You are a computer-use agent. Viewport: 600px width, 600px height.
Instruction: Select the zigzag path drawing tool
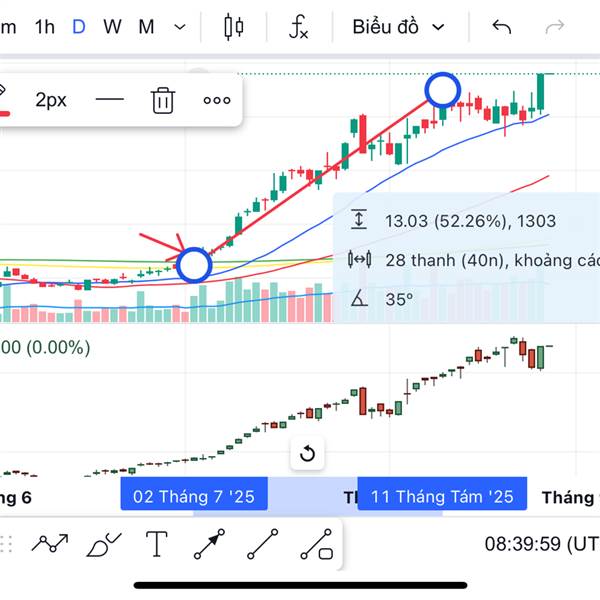click(x=50, y=543)
